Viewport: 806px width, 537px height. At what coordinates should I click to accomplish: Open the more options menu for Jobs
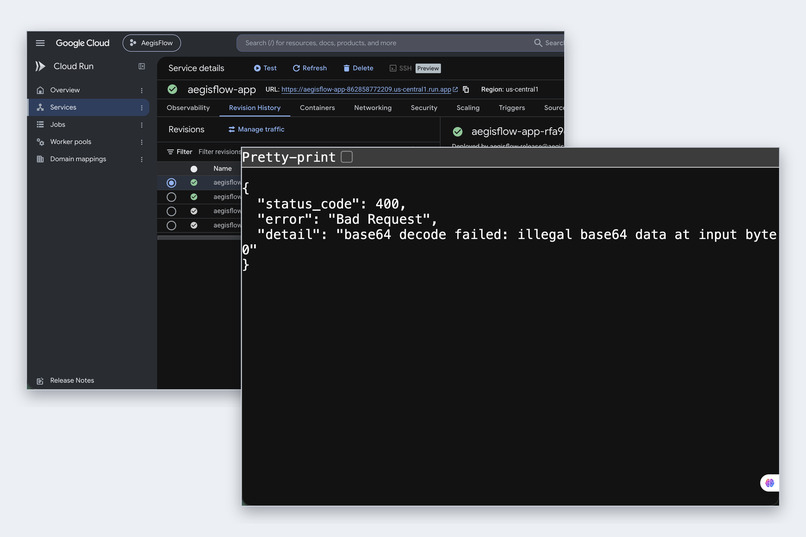pyautogui.click(x=141, y=125)
